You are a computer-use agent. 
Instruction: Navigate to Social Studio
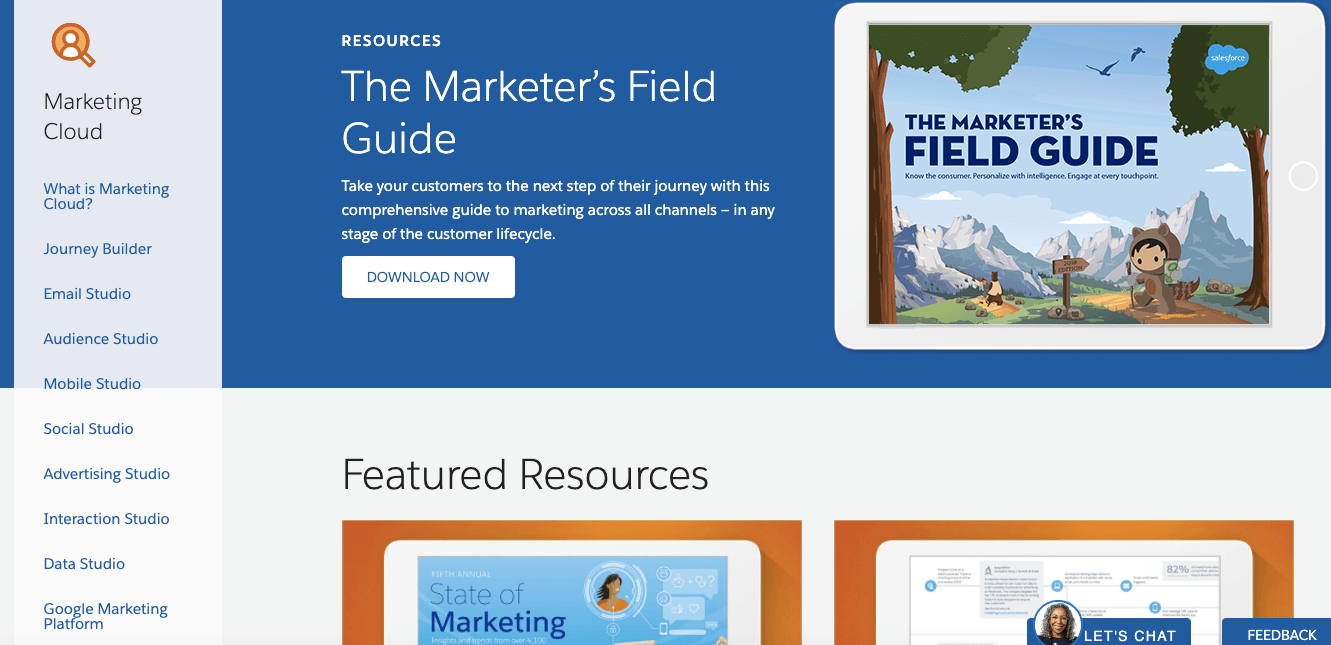[88, 429]
